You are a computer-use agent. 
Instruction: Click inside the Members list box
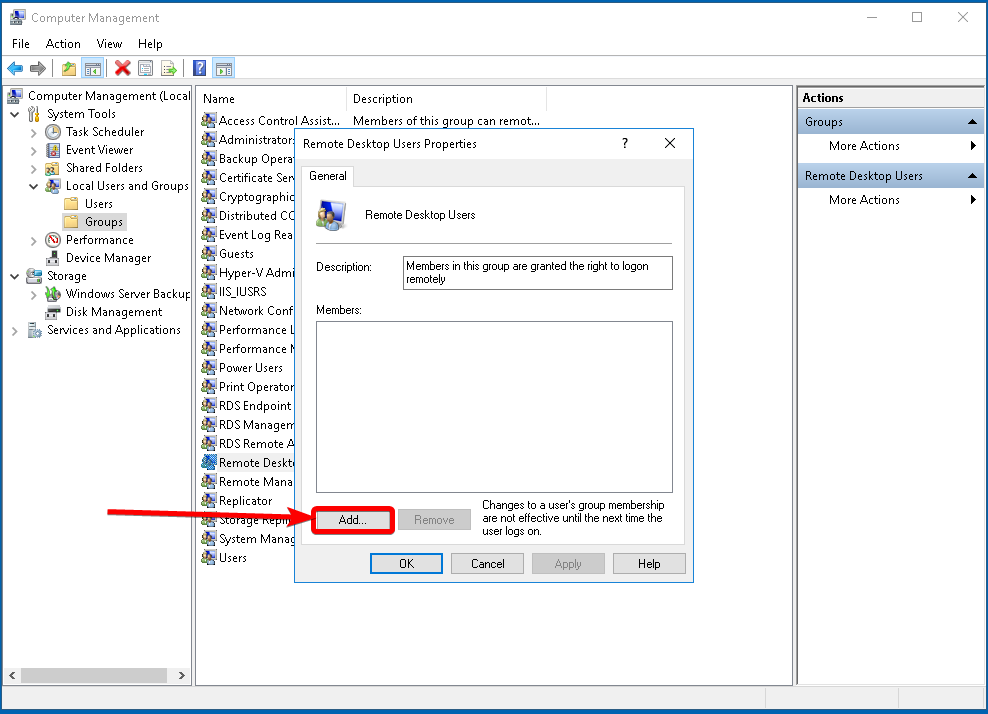tap(494, 406)
